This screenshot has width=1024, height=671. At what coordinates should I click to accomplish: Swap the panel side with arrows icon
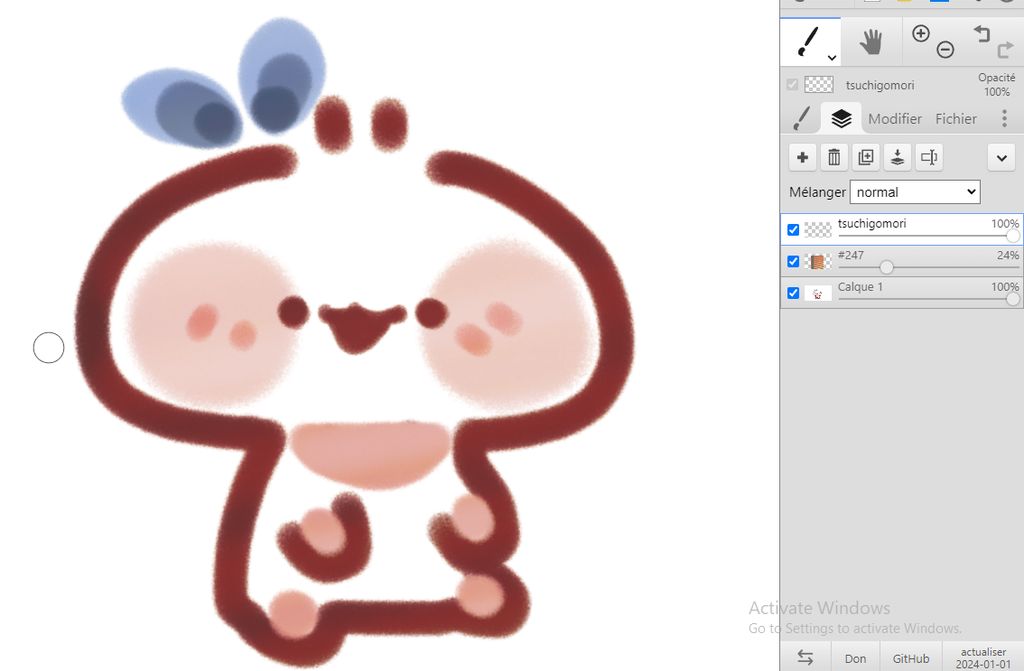(805, 658)
